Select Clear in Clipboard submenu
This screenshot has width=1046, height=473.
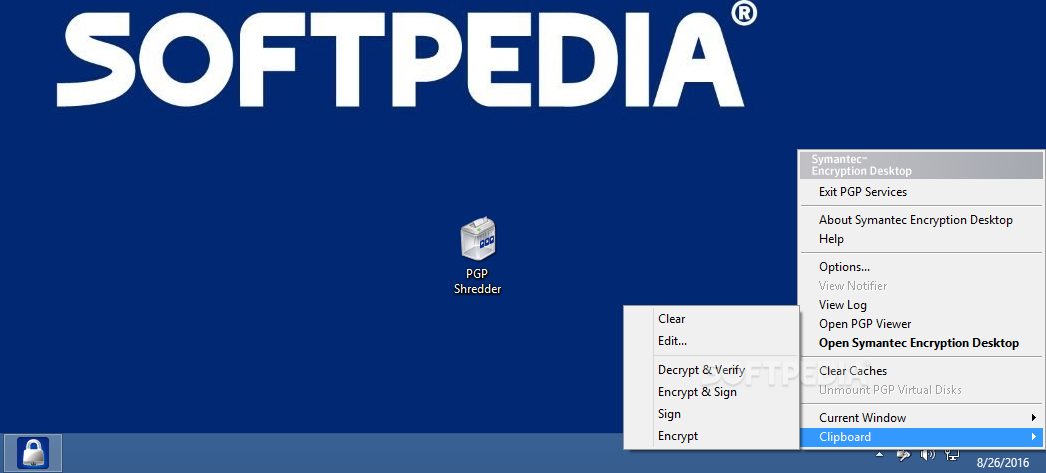pyautogui.click(x=711, y=320)
